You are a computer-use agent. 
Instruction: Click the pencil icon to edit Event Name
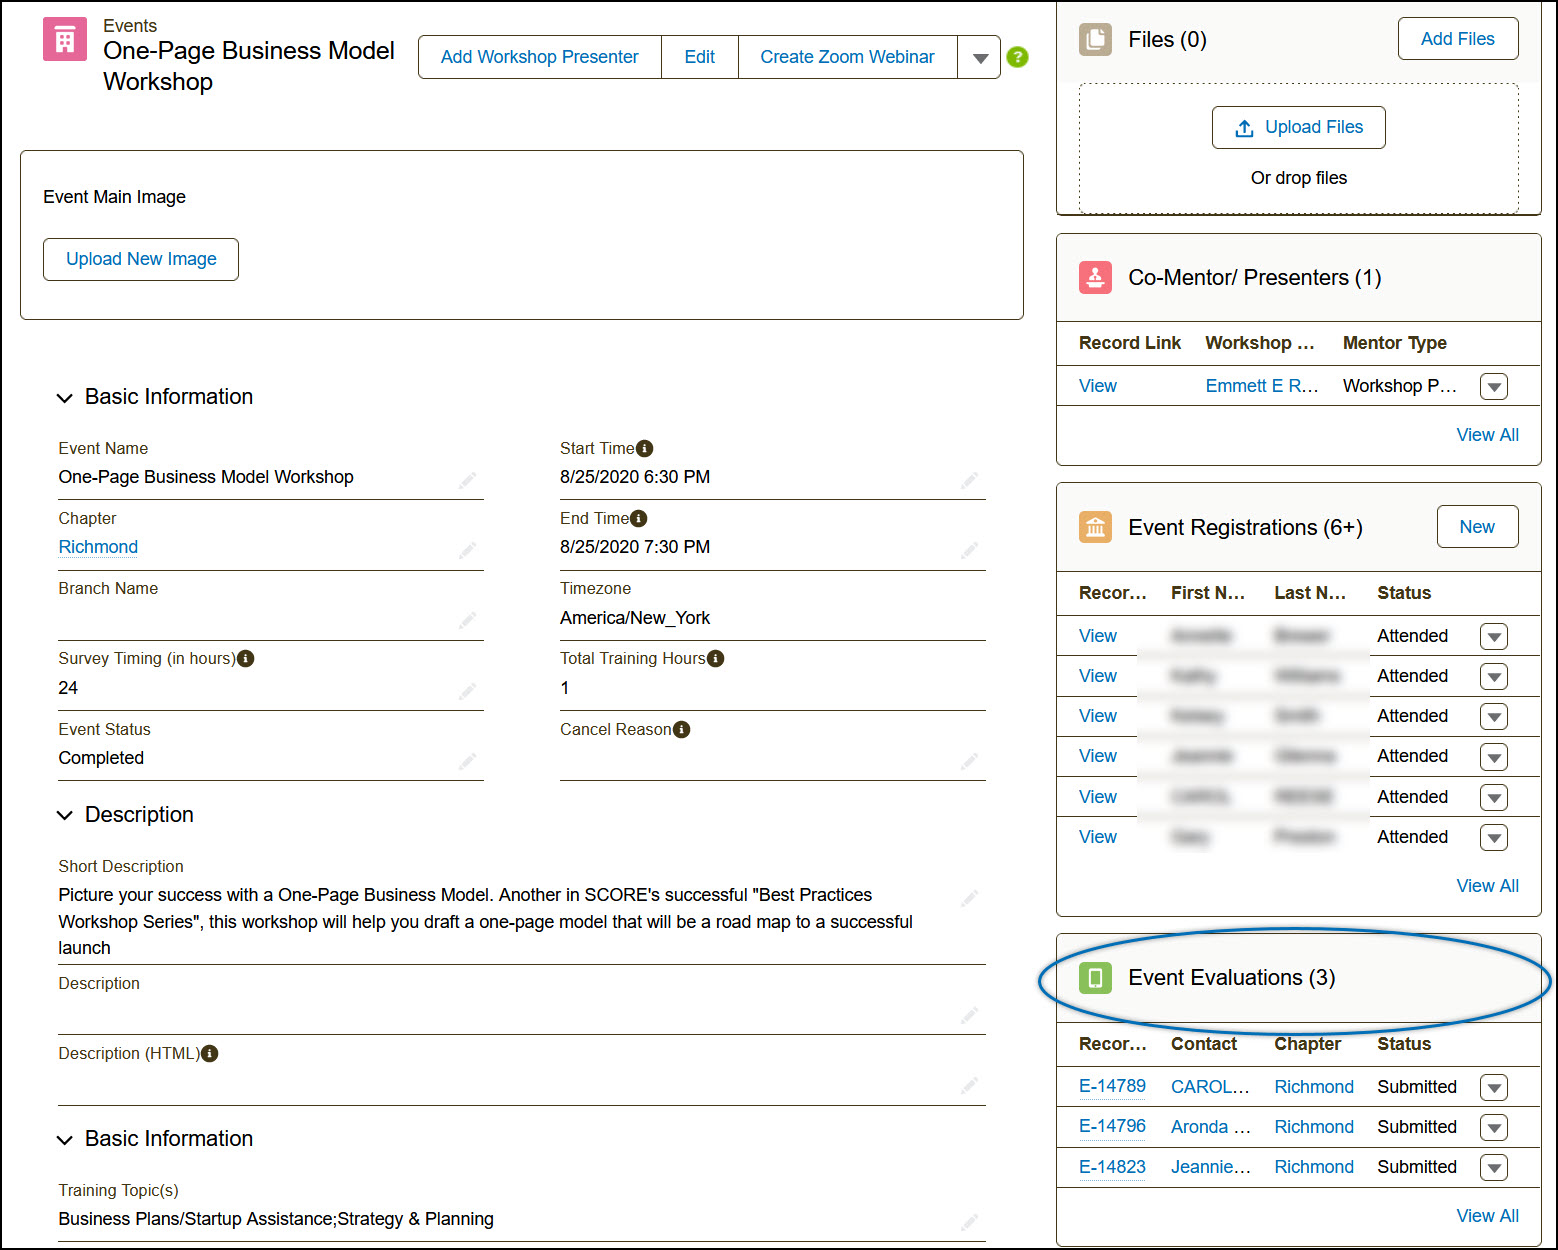467,480
